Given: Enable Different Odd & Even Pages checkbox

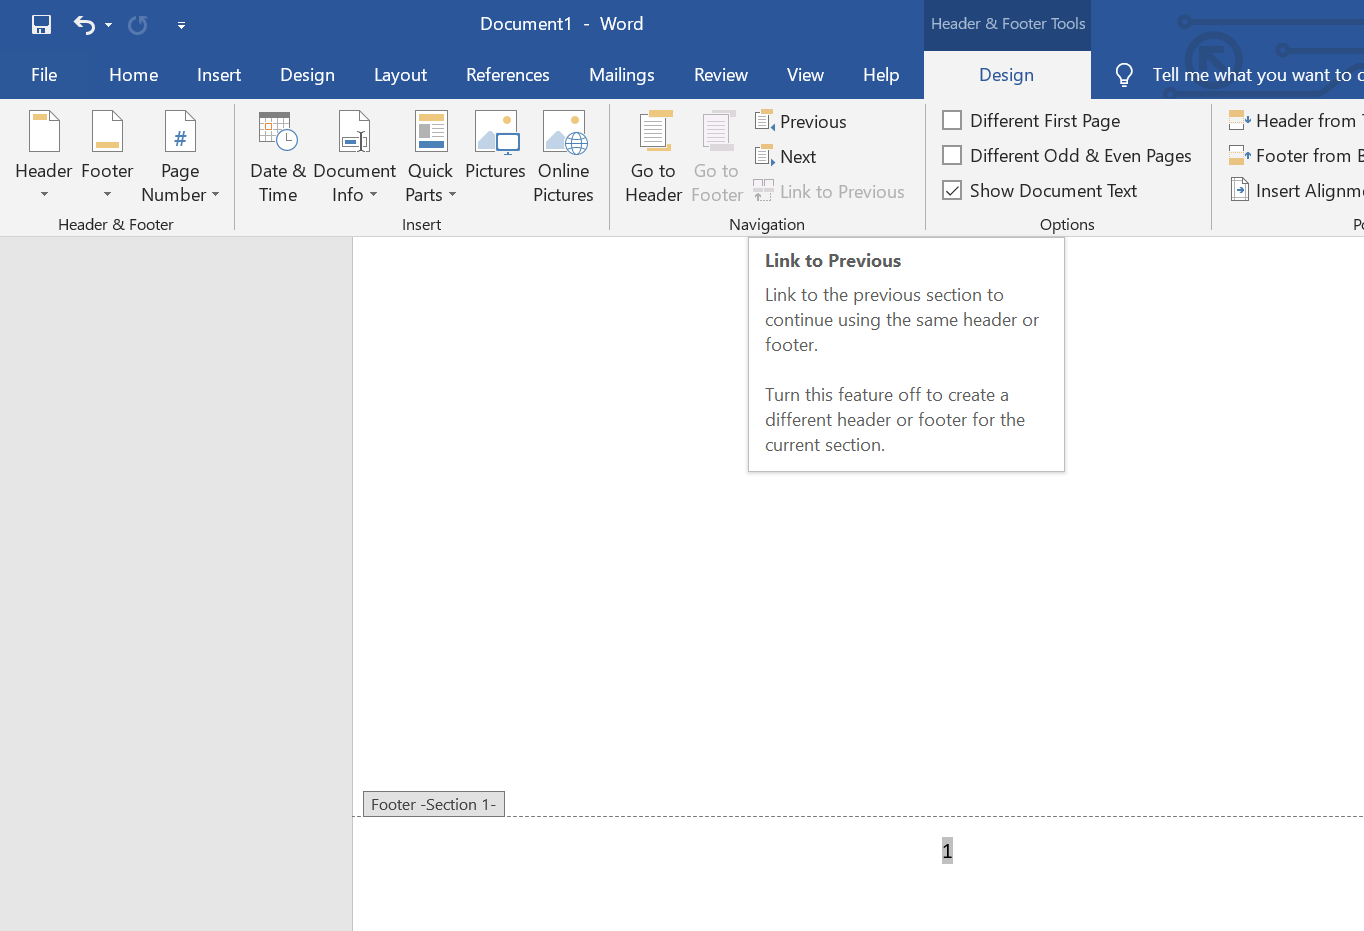Looking at the screenshot, I should pyautogui.click(x=952, y=155).
